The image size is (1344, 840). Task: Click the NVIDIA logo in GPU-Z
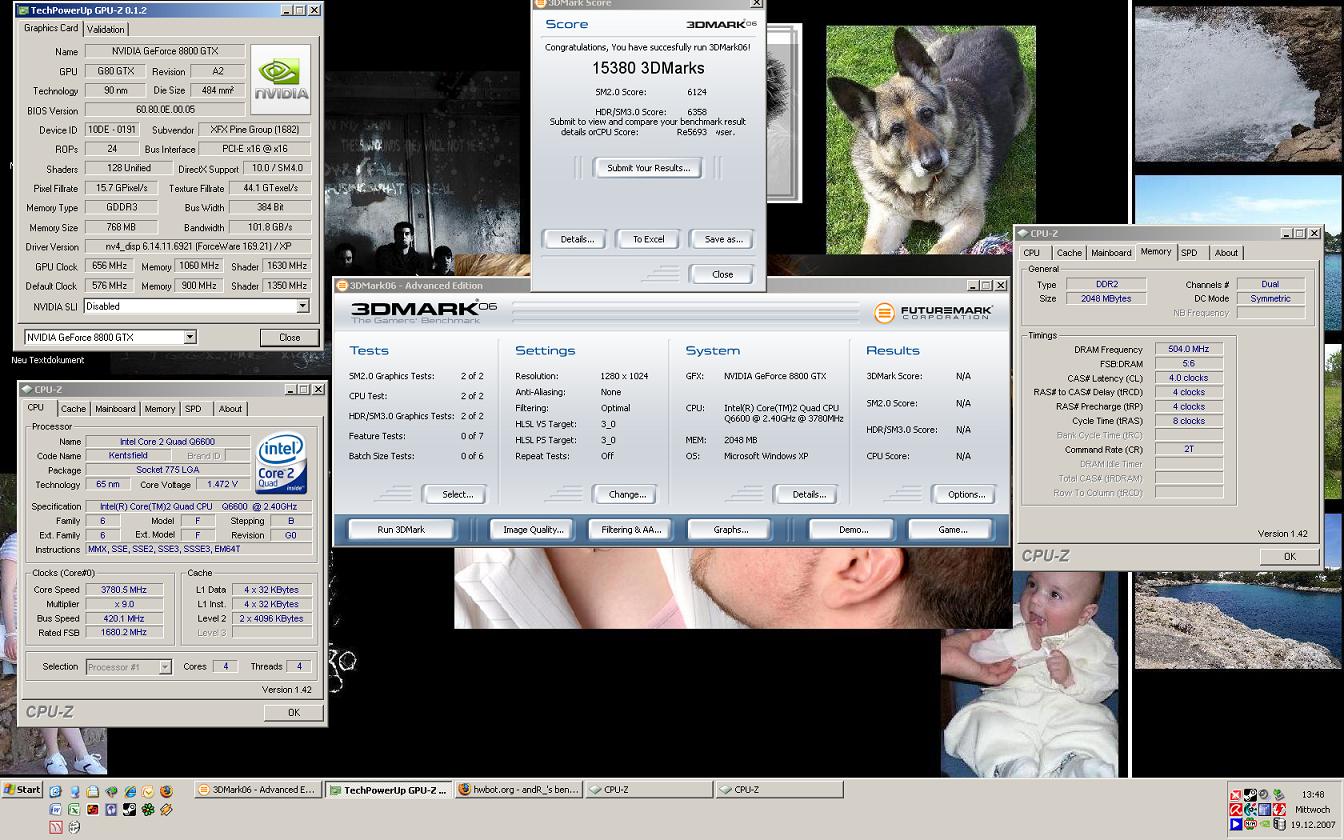click(280, 79)
